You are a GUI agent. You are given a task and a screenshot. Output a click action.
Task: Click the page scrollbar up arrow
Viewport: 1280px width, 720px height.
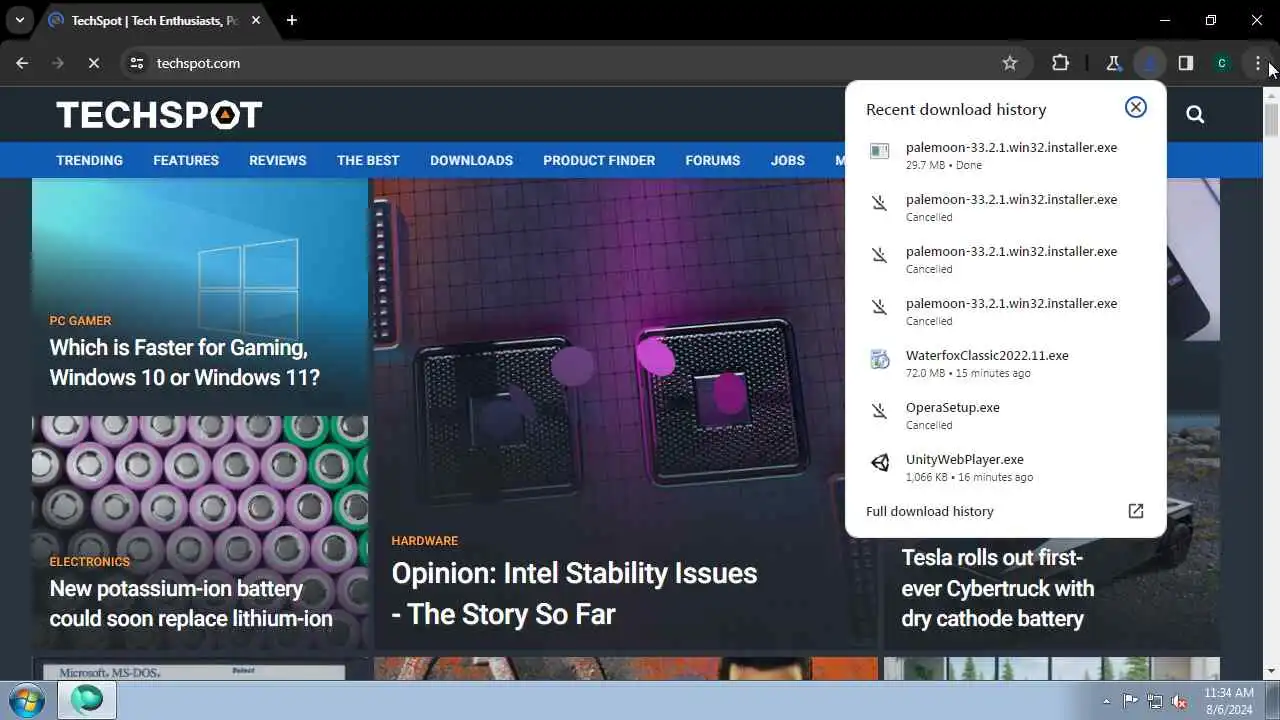click(1271, 95)
